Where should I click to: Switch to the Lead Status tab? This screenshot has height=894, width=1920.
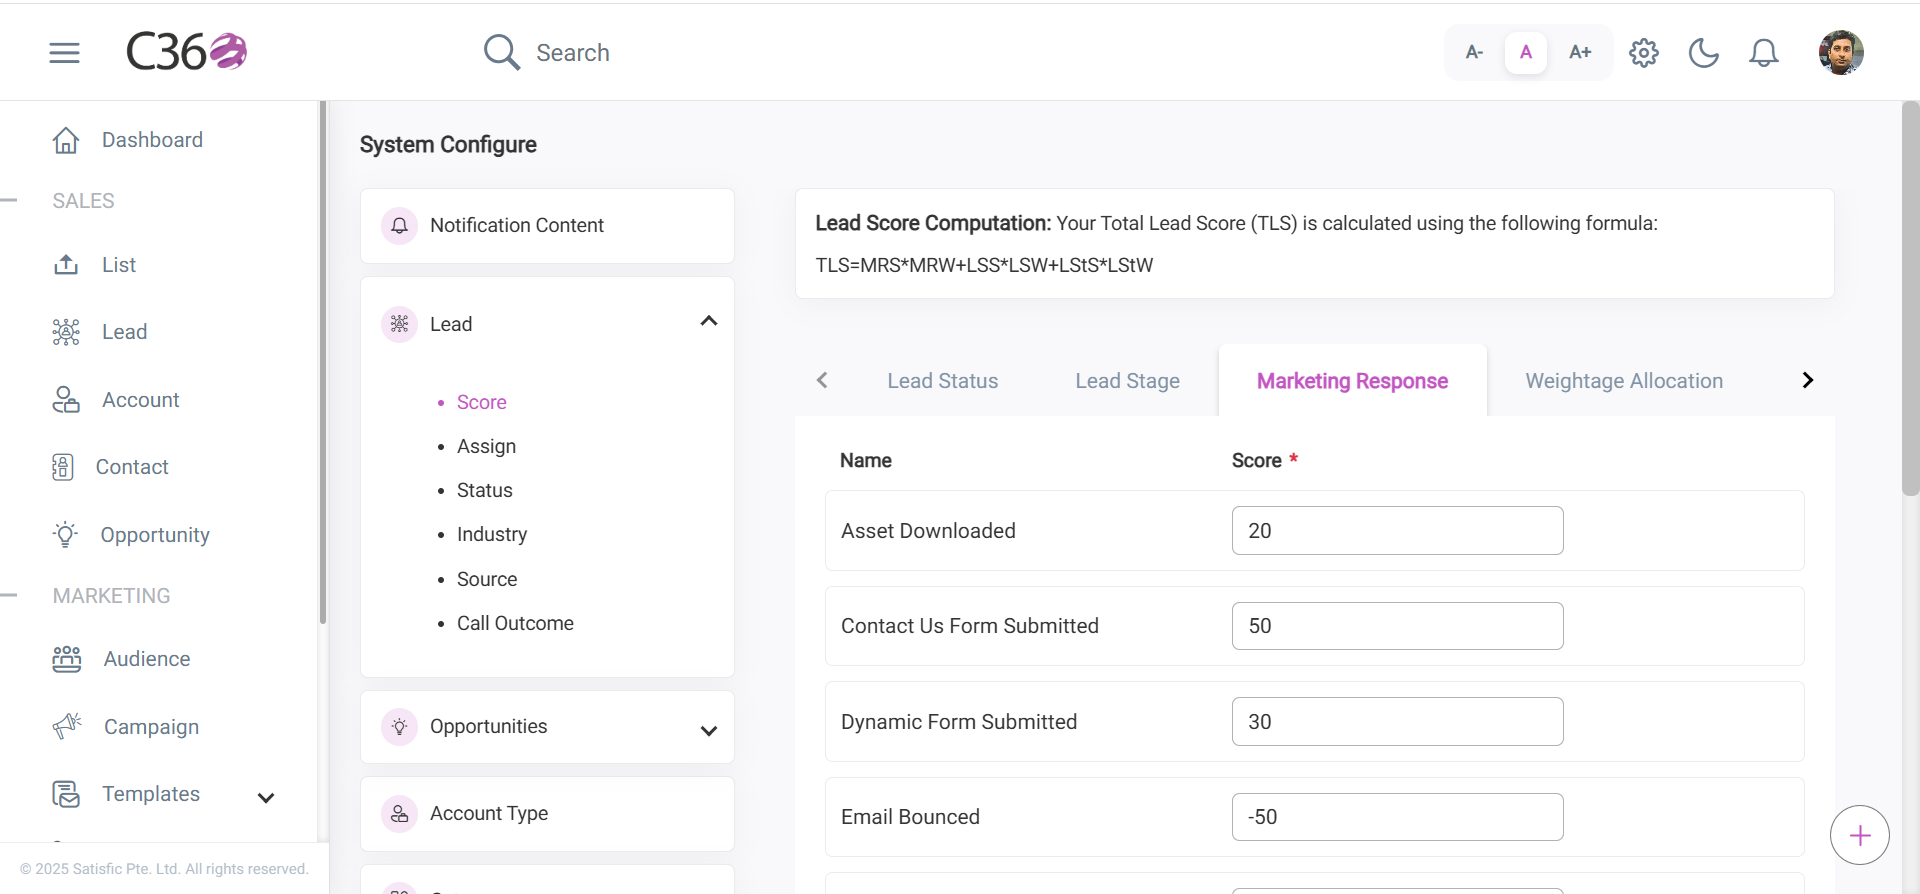tap(943, 381)
